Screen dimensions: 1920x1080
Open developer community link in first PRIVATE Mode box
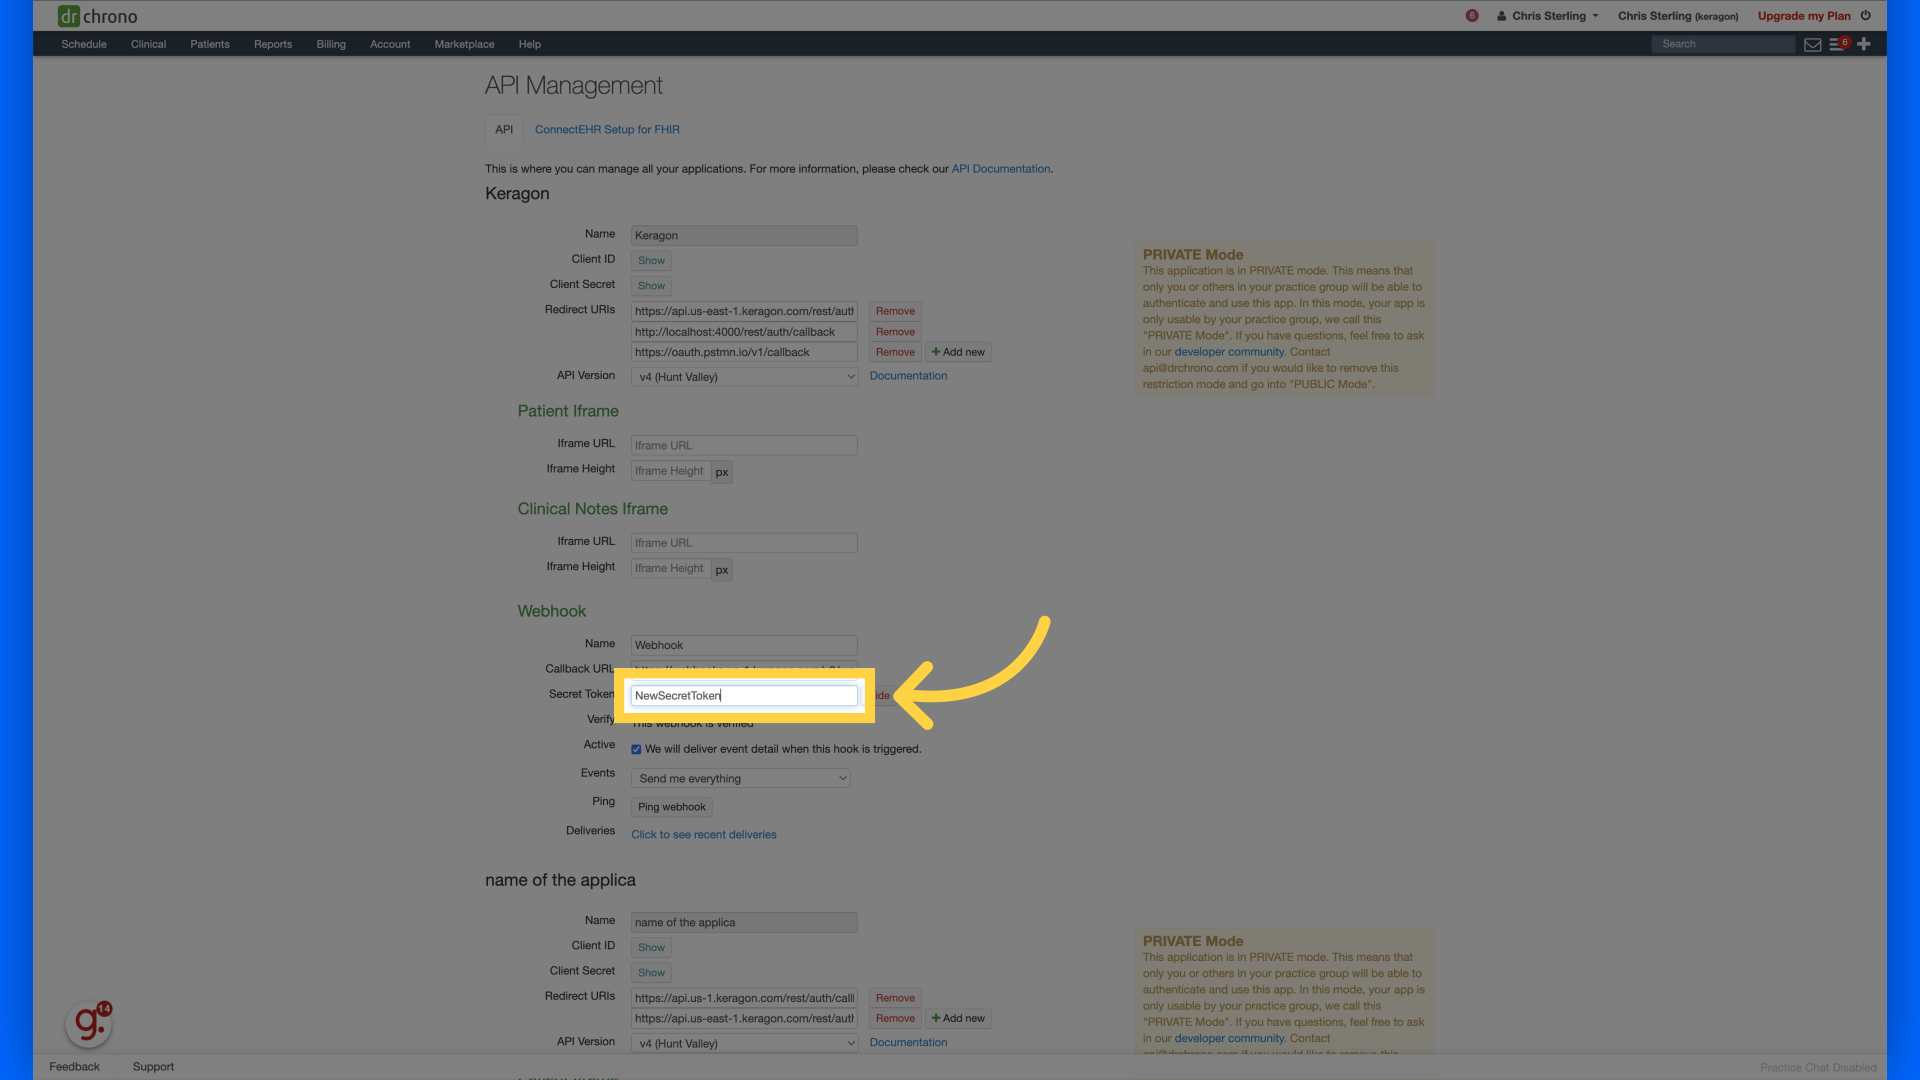[1229, 352]
